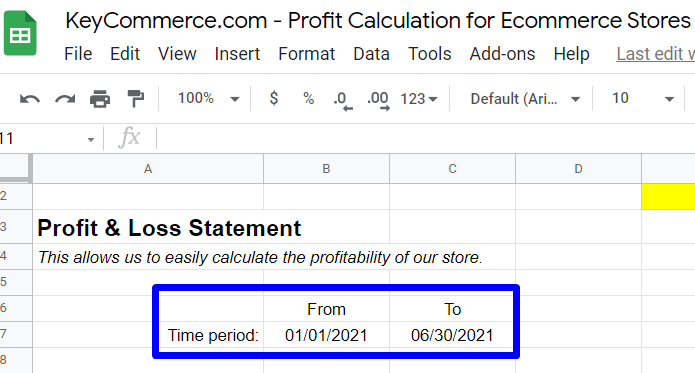Print the spreadsheet

coord(100,99)
